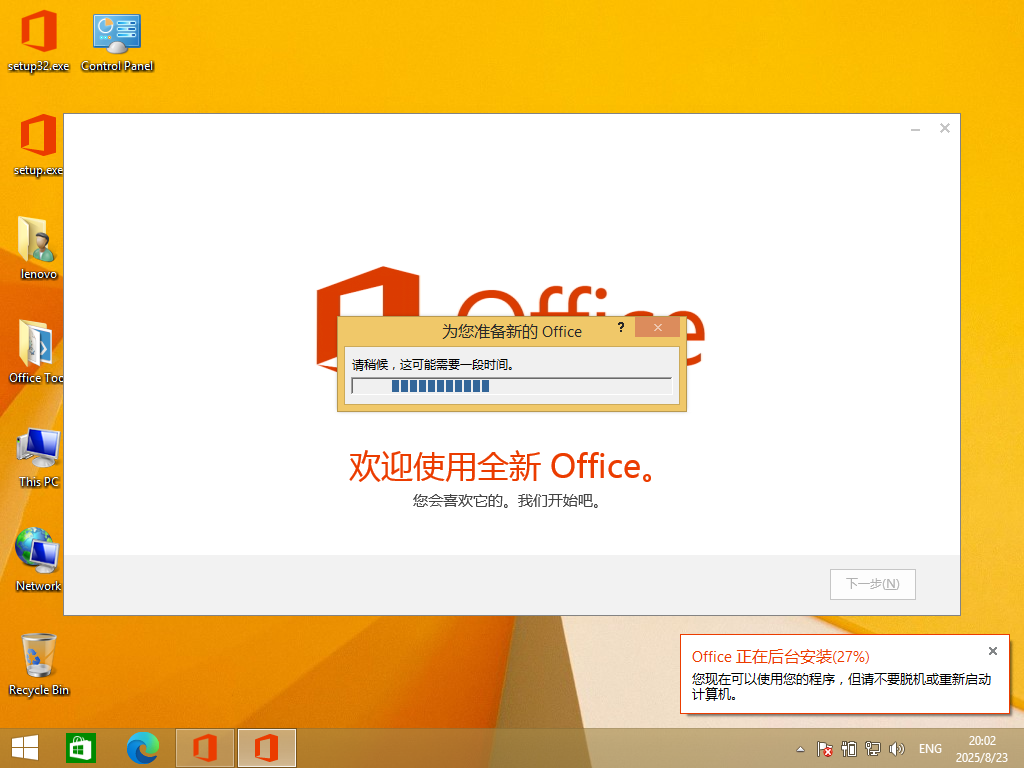Viewport: 1024px width, 768px height.
Task: Open the Action Center flag icon
Action: [825, 748]
